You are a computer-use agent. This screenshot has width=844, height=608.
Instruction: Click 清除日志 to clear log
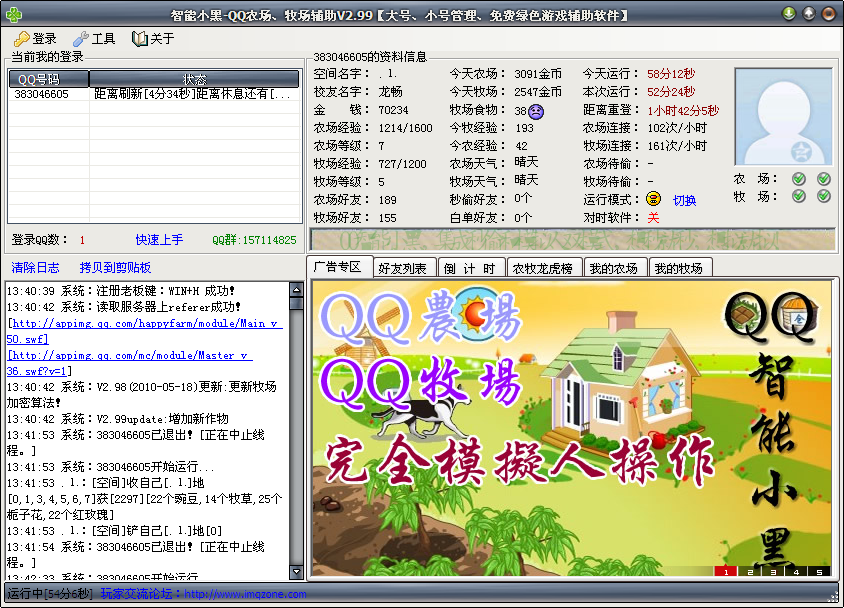click(36, 267)
